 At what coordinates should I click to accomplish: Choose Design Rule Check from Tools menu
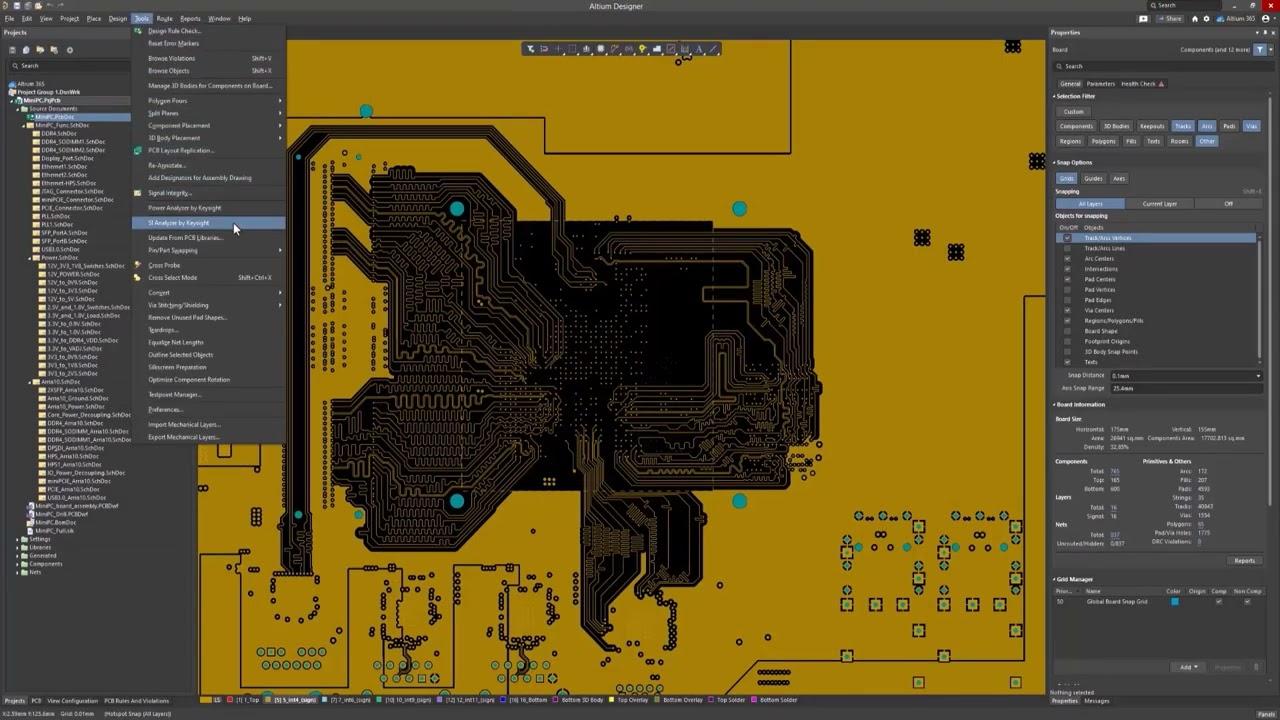(x=174, y=31)
